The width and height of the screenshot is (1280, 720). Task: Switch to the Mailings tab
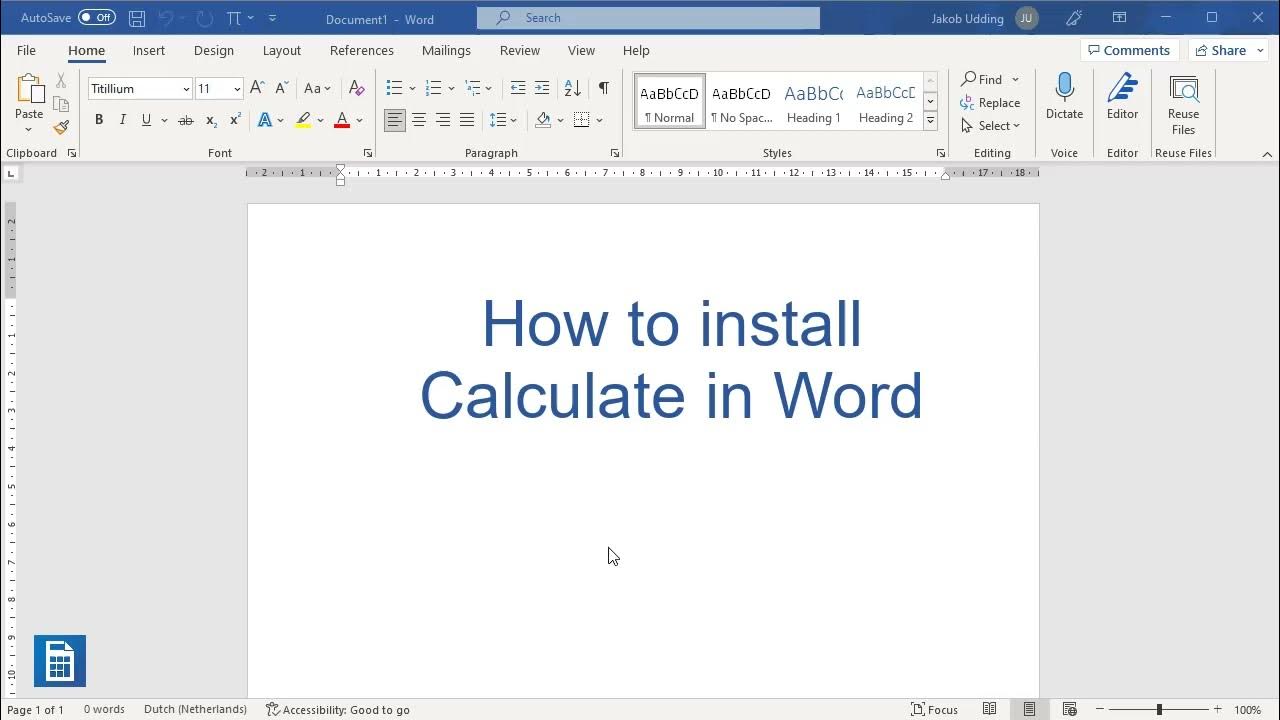click(x=446, y=50)
